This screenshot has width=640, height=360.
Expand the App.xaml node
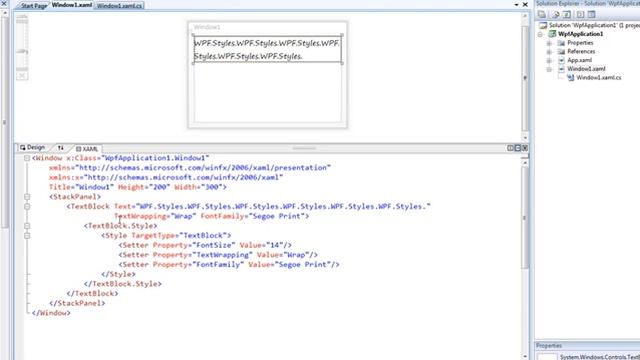549,60
